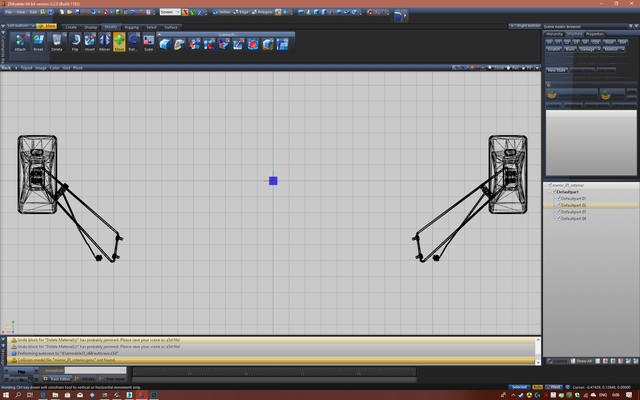640x400 pixels.
Task: Toggle checkbox for Defaultpart (4)
Action: coord(558,218)
